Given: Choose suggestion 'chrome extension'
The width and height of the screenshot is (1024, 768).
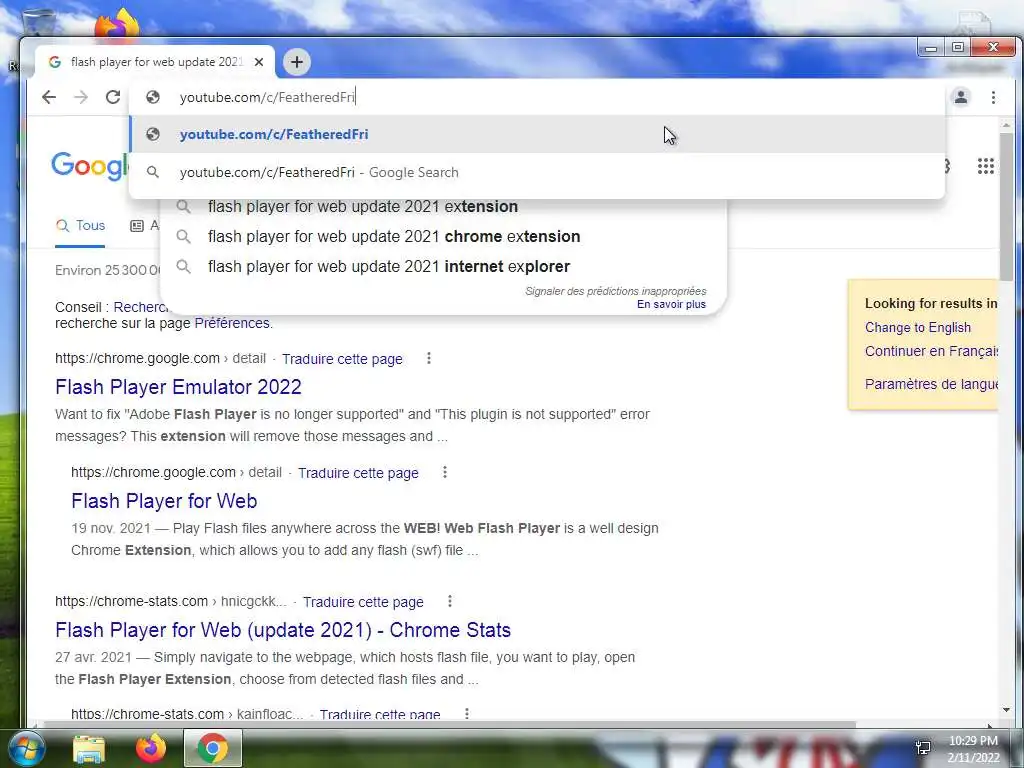Looking at the screenshot, I should [443, 236].
